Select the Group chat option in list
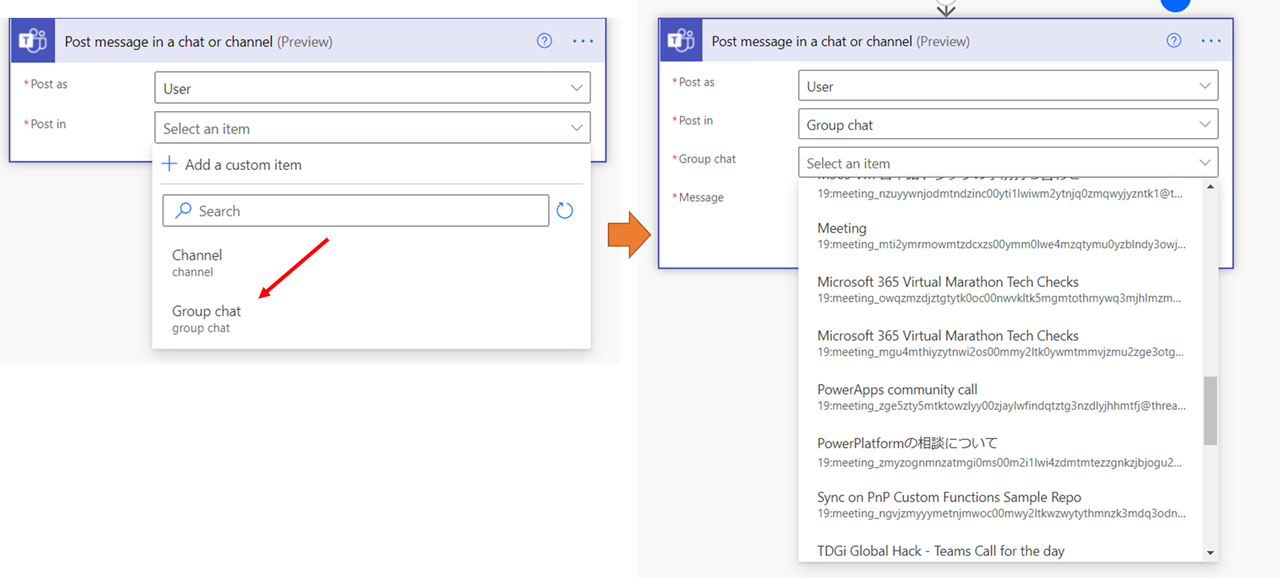The width and height of the screenshot is (1280, 578). click(371, 319)
